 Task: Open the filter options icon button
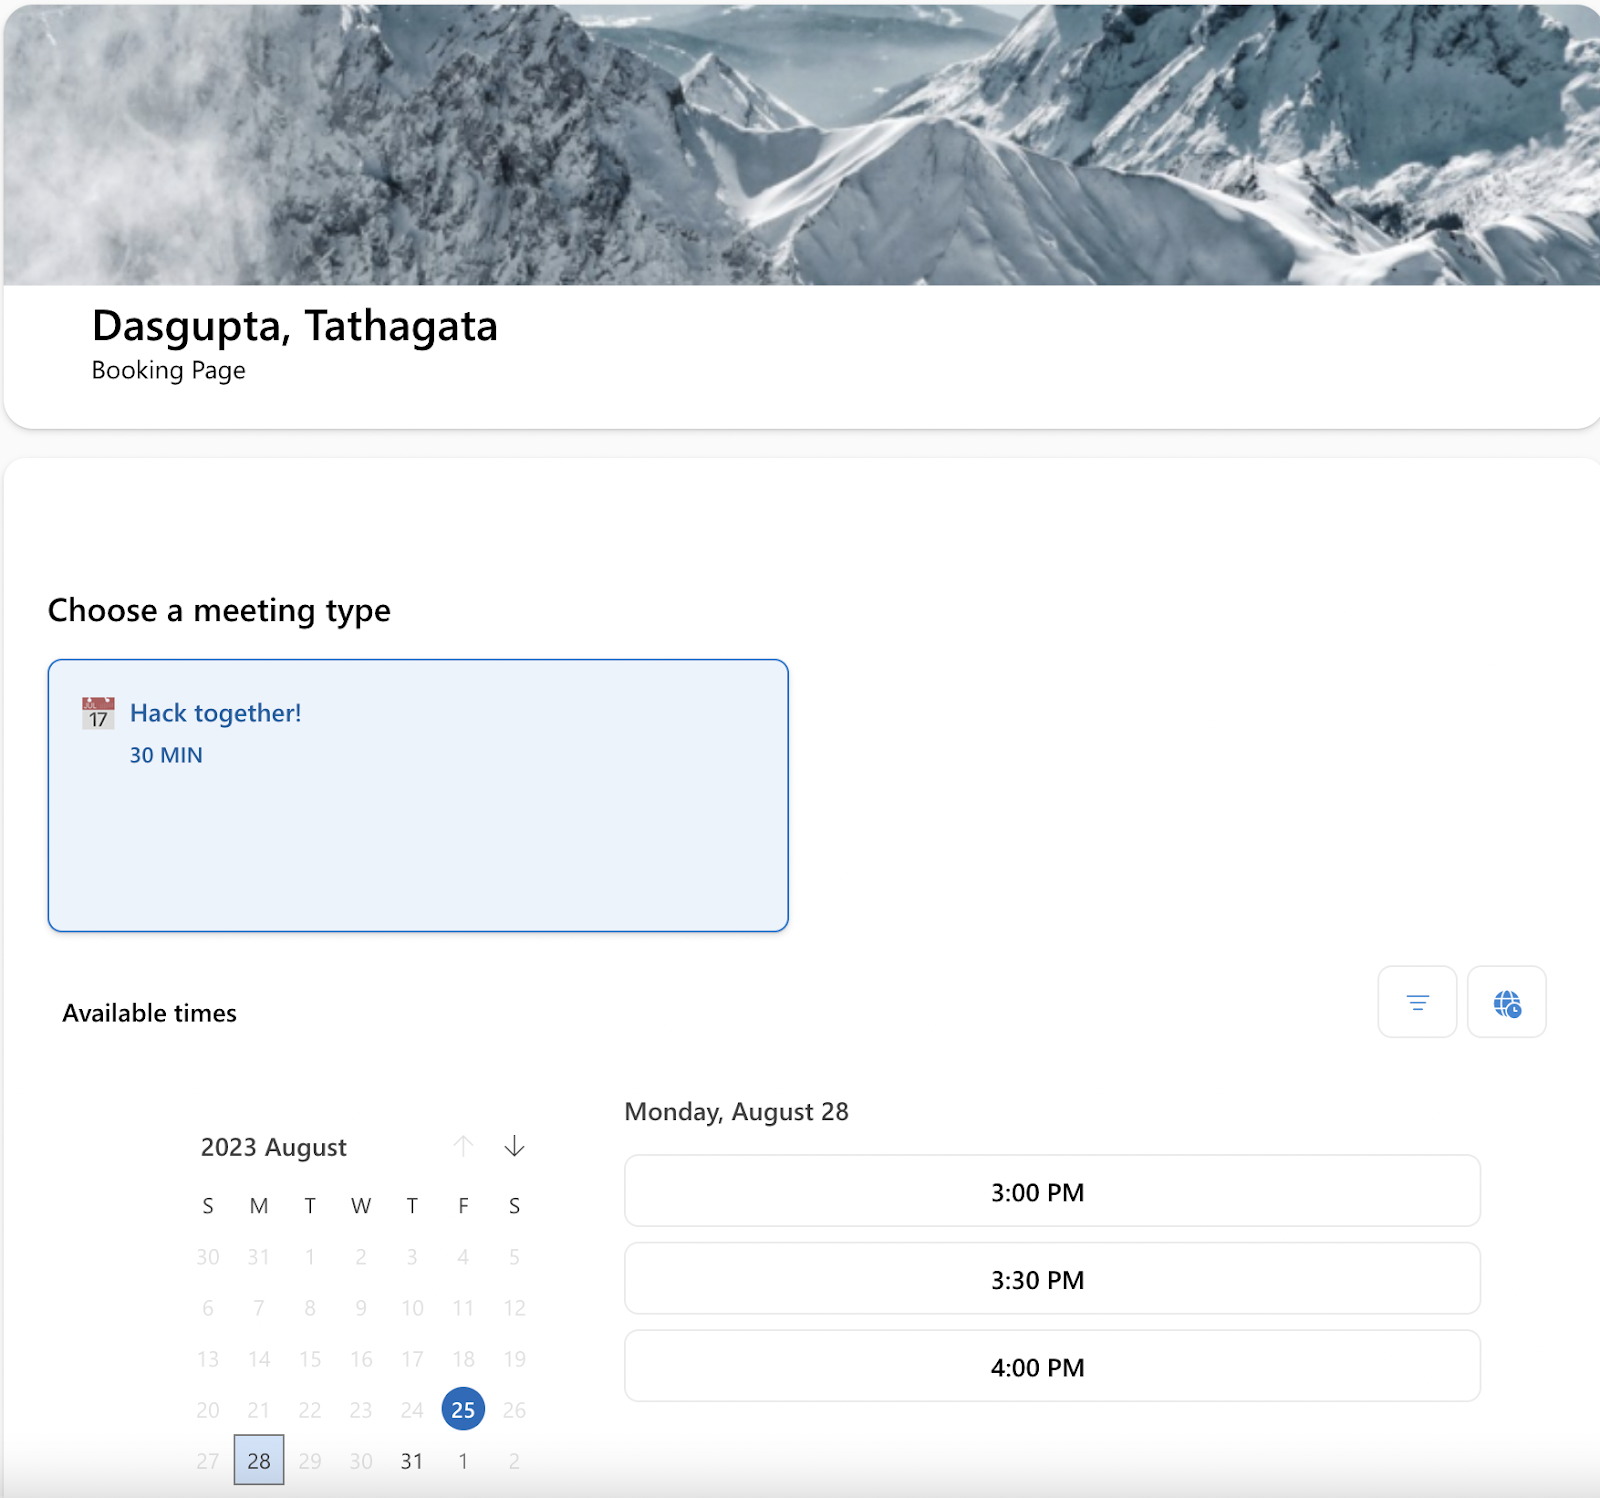(1417, 1002)
